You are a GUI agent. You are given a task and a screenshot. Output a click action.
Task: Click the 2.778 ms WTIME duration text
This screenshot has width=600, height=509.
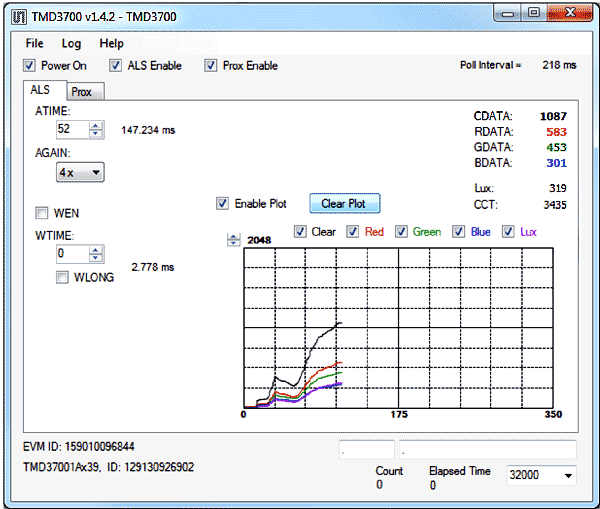coord(153,267)
